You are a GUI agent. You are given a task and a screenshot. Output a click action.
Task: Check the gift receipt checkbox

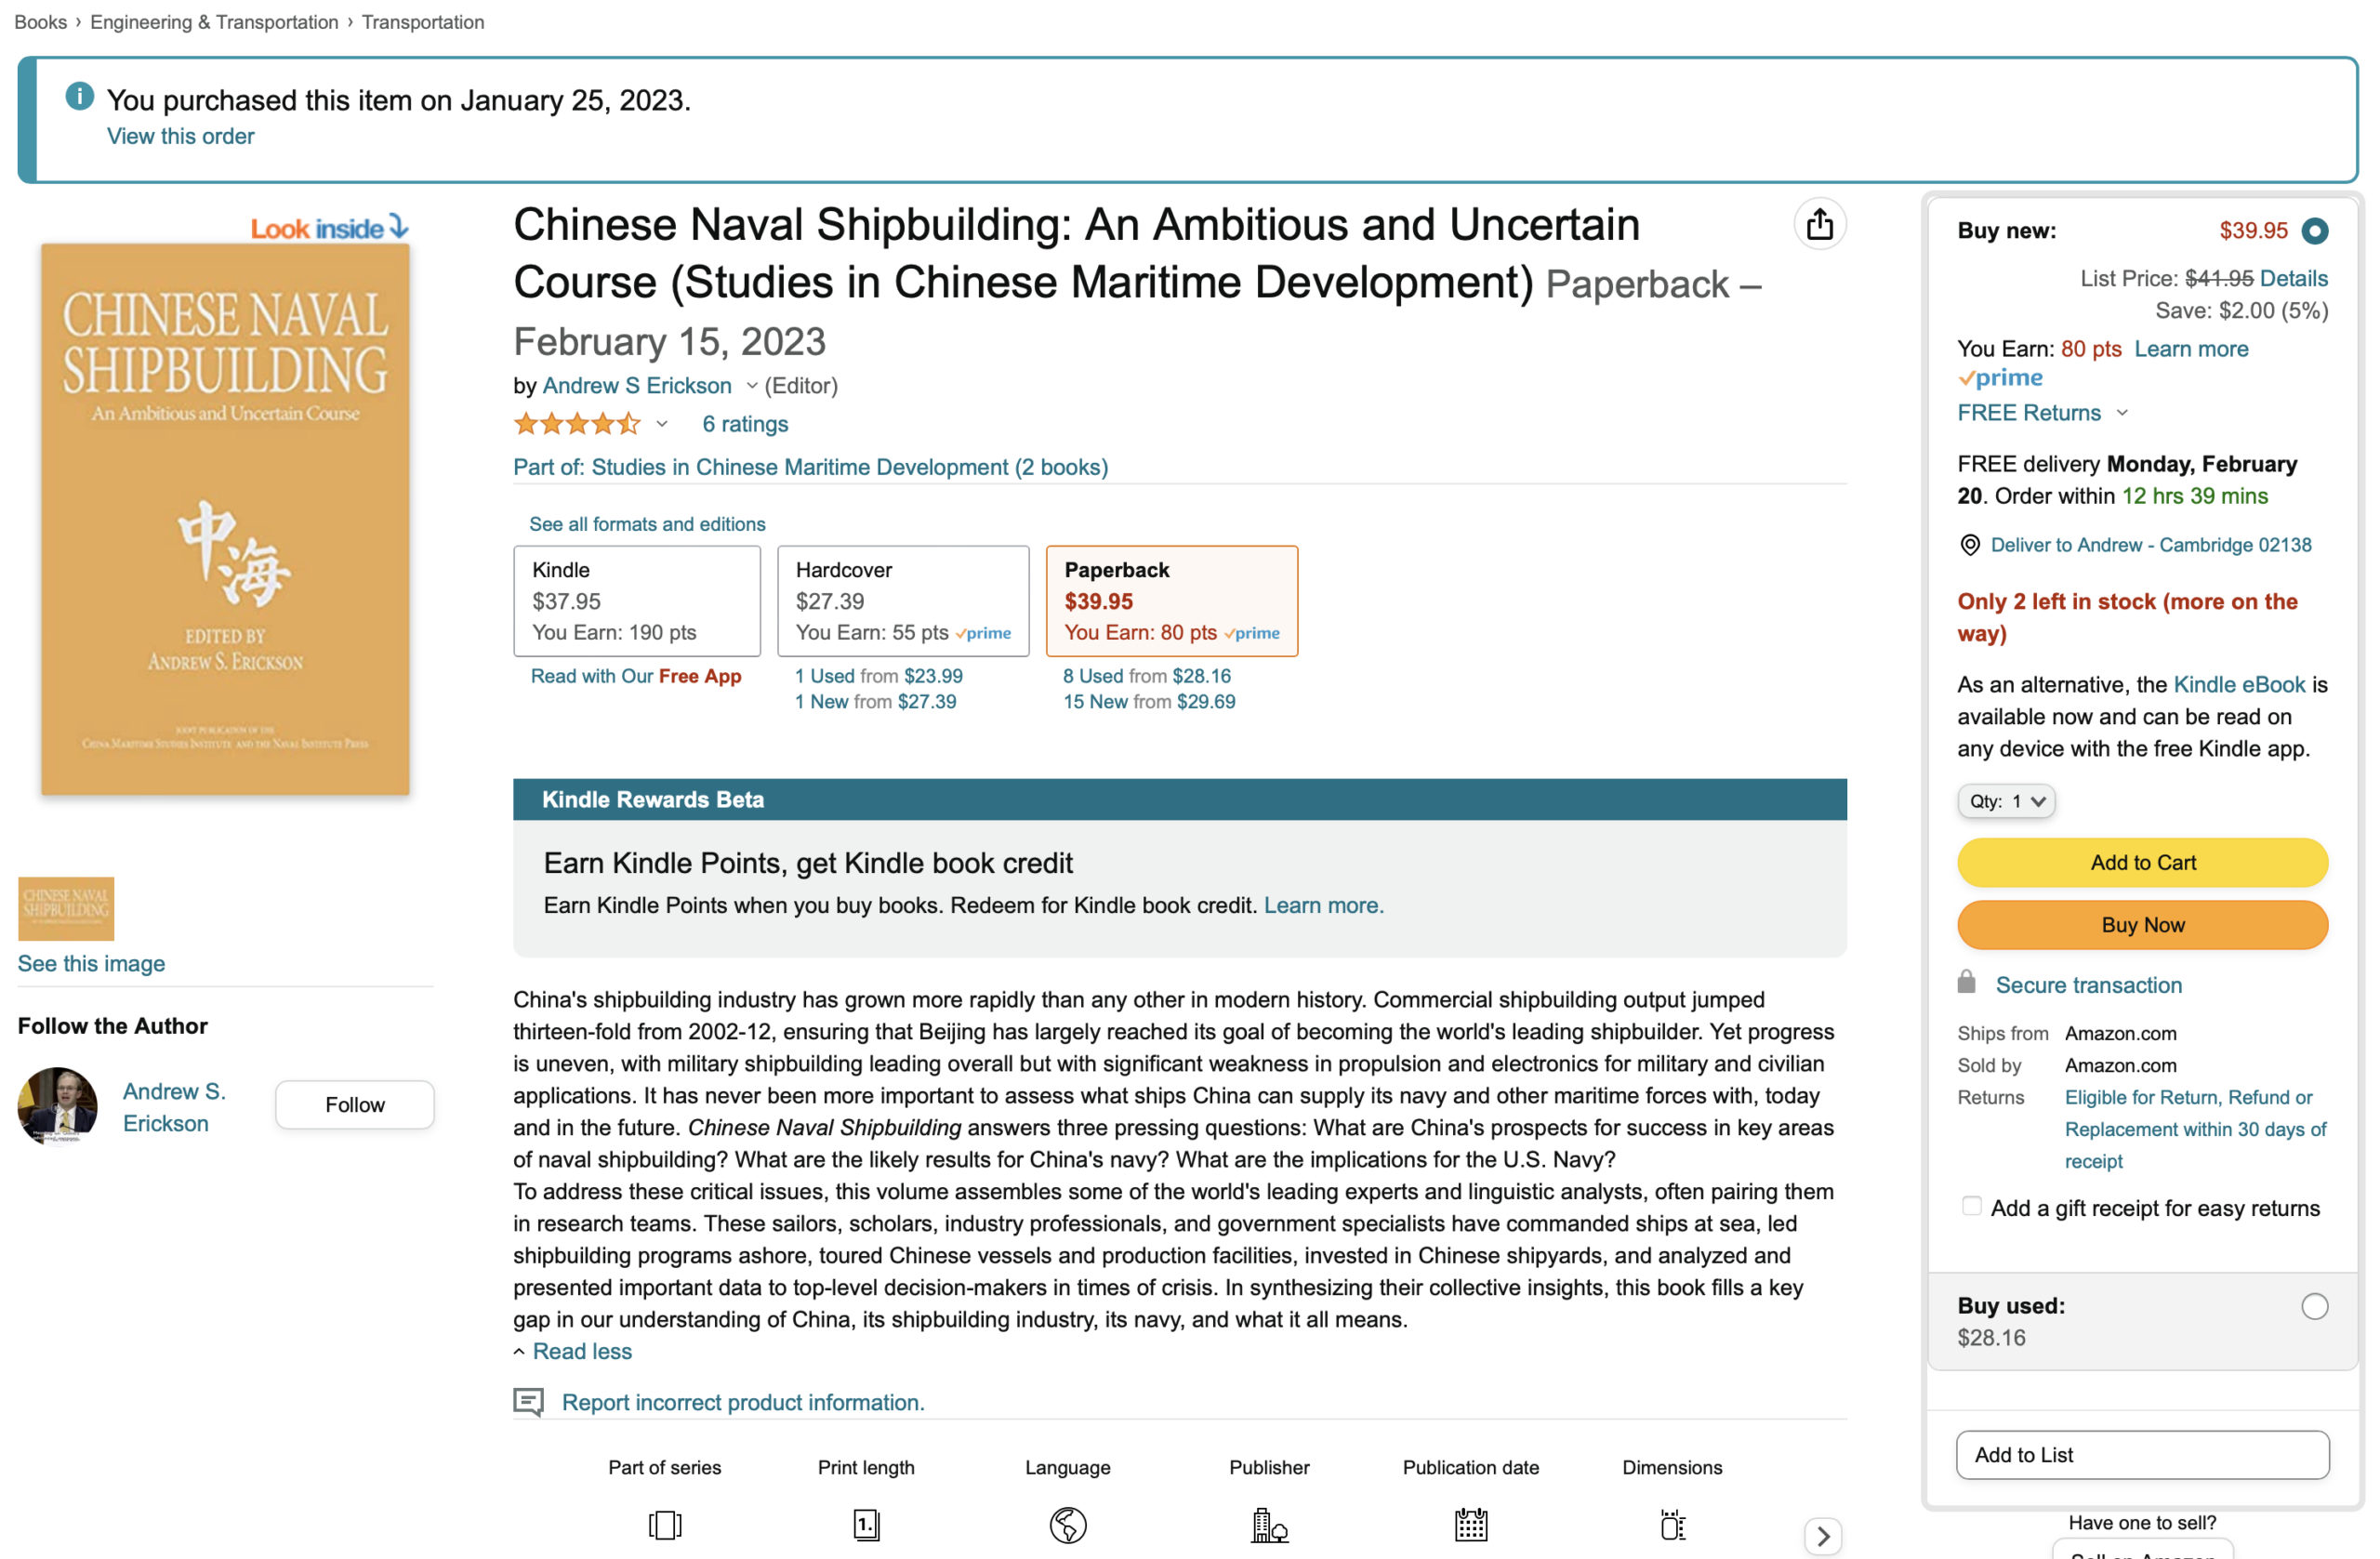point(1971,1206)
